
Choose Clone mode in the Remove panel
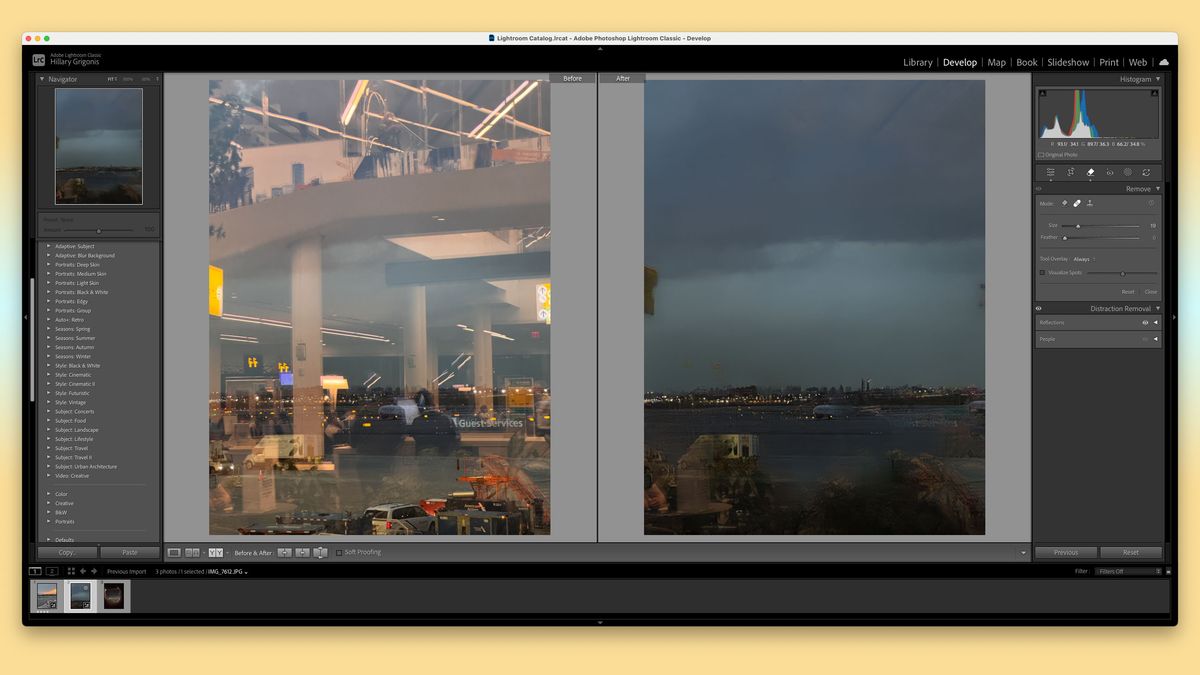click(1090, 203)
